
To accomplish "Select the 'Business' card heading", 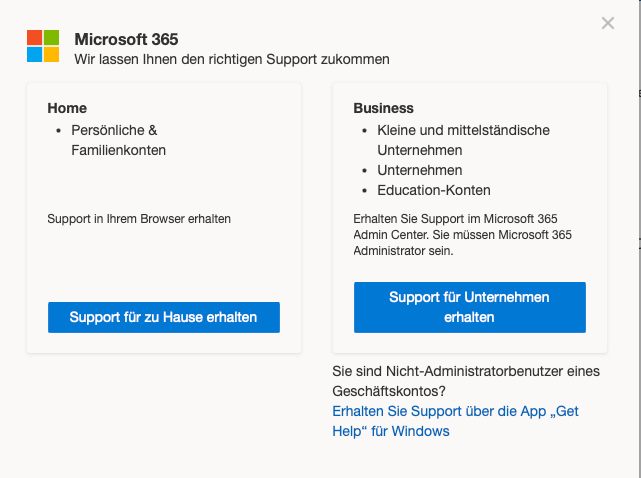I will point(383,108).
